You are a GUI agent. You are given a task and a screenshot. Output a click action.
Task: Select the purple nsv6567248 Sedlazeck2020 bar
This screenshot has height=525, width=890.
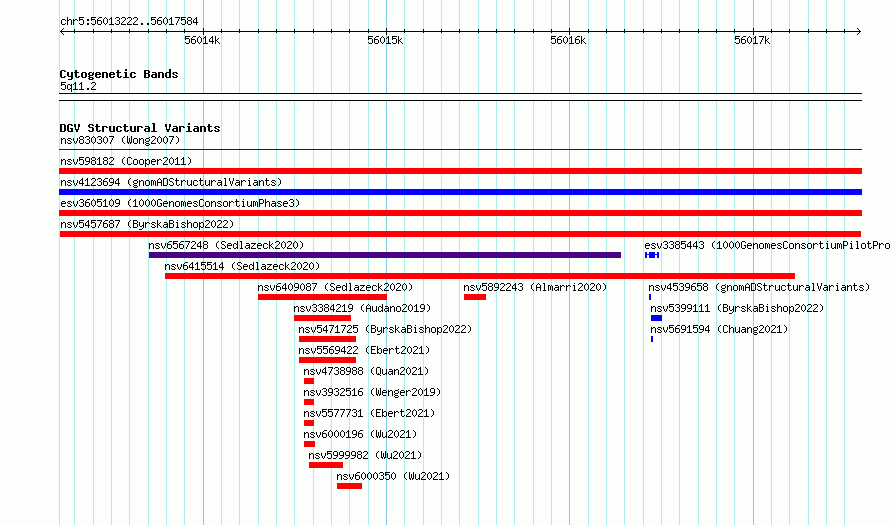(385, 255)
